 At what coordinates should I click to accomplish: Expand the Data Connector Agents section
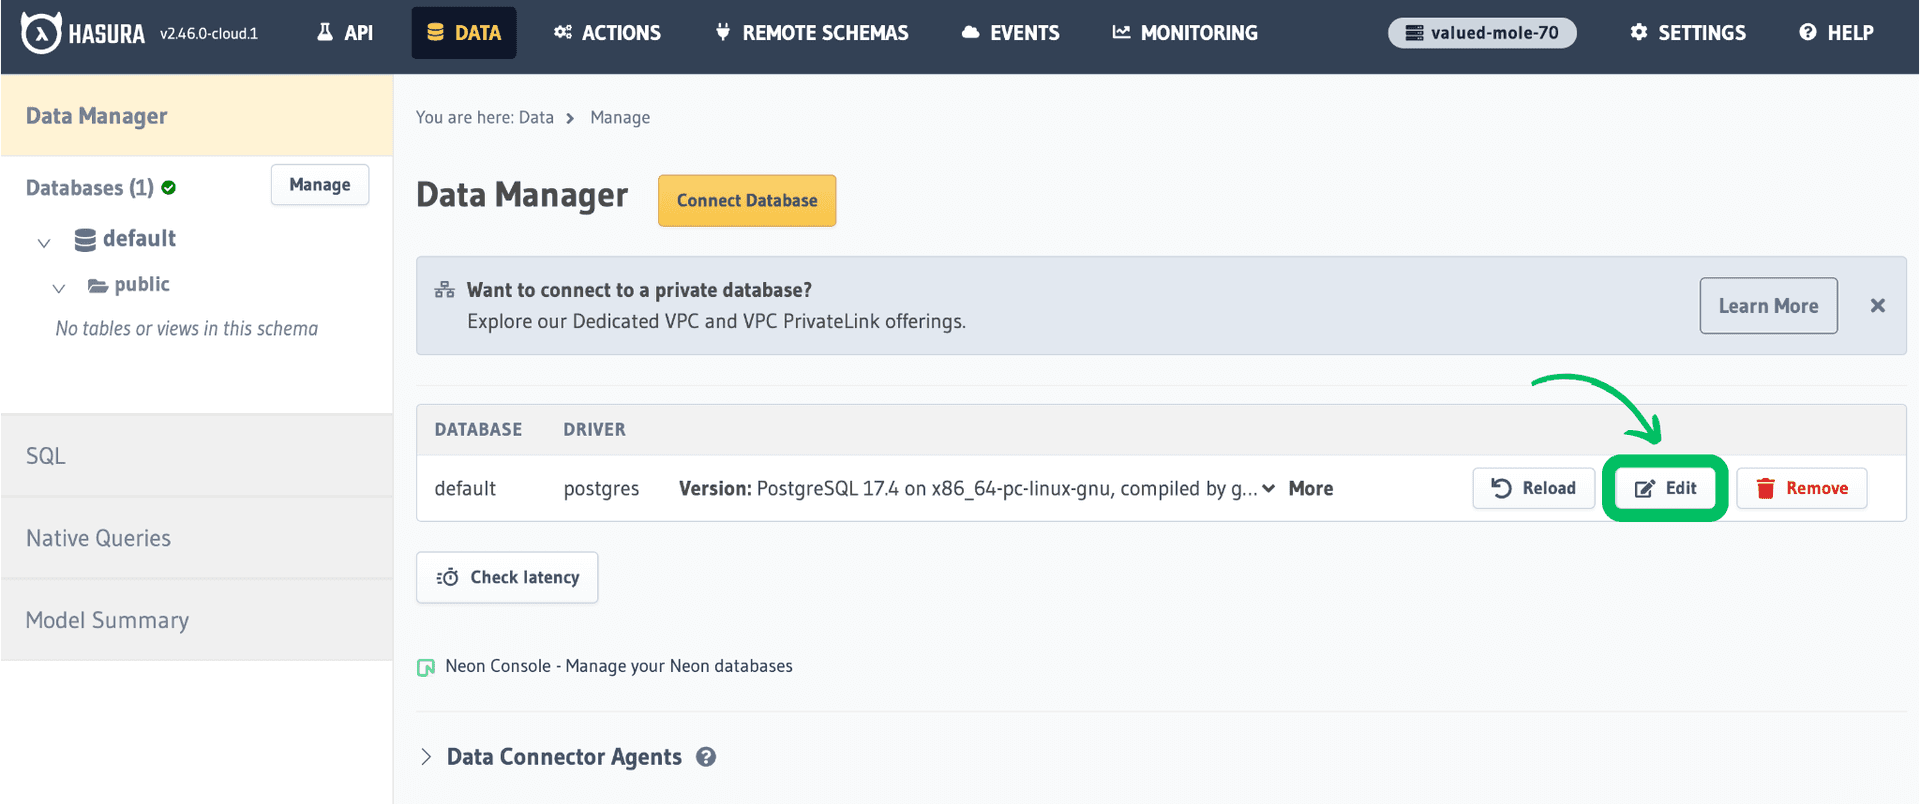426,757
